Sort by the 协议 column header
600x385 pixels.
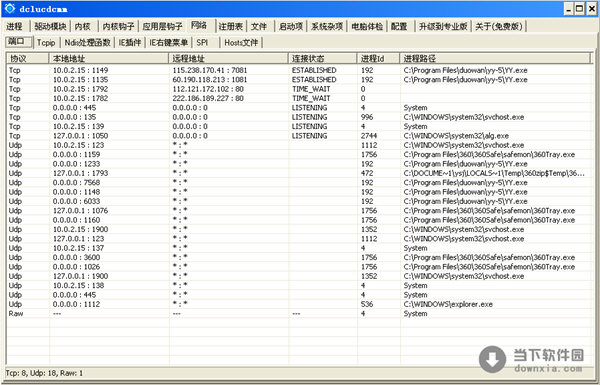tap(28, 59)
